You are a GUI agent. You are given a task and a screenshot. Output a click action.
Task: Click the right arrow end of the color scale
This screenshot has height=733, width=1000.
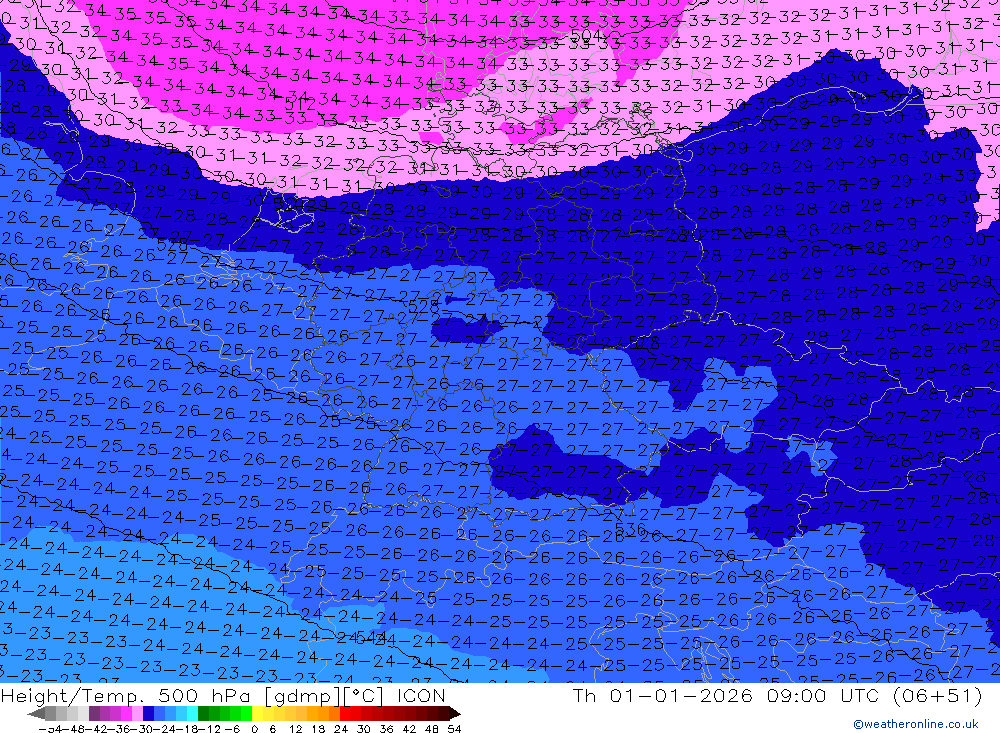(x=454, y=713)
